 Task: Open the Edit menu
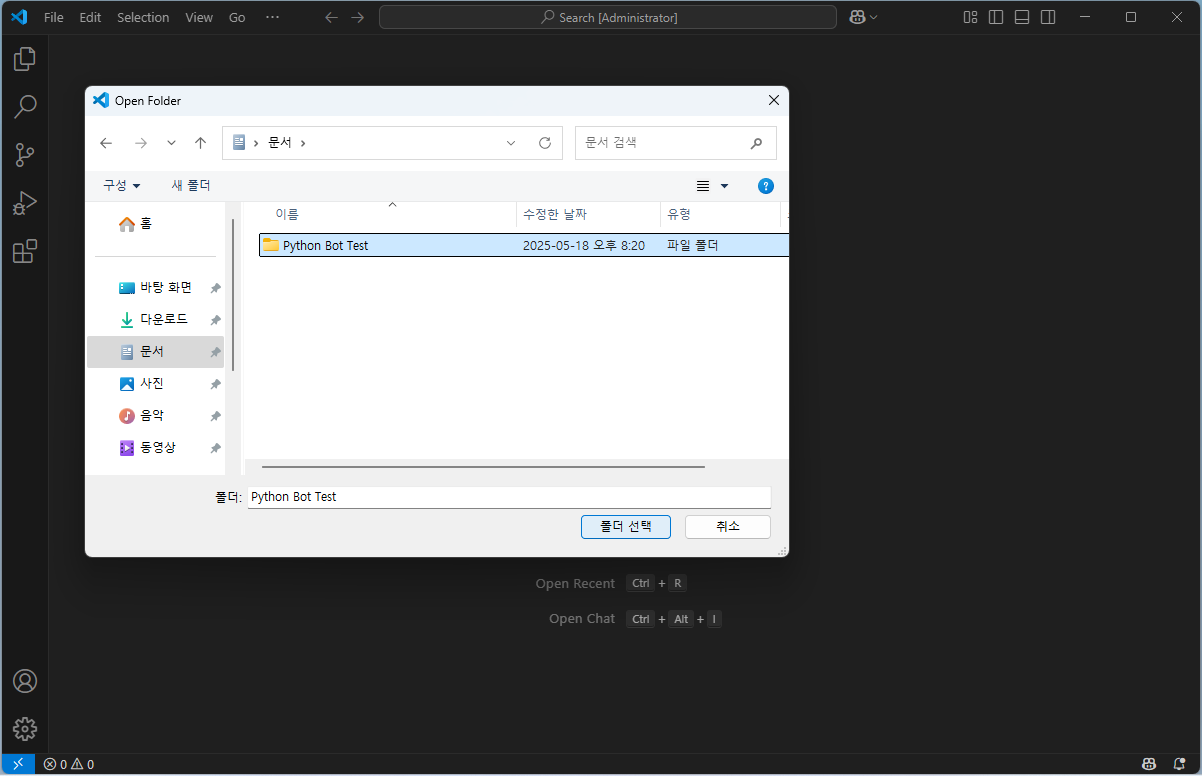pyautogui.click(x=90, y=17)
